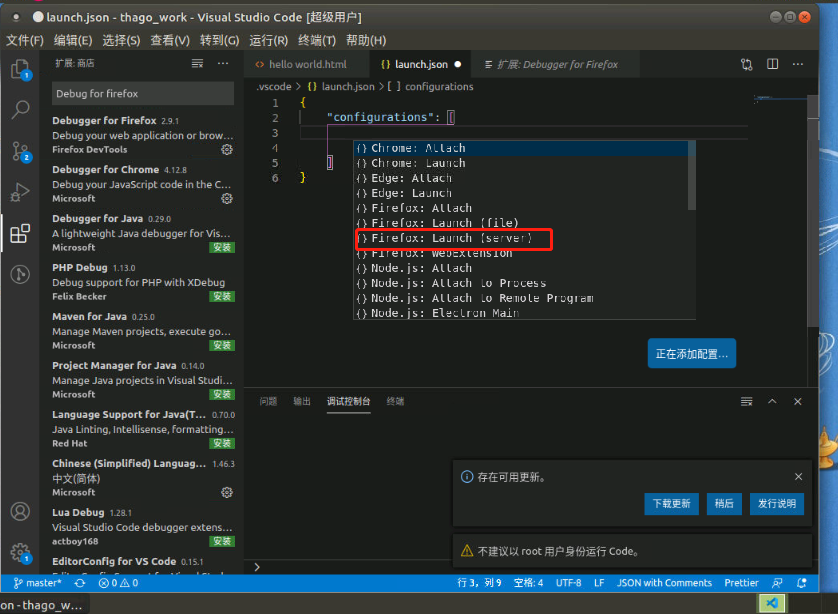This screenshot has height=614, width=838.
Task: Maximize the bottom panel size
Action: [x=772, y=401]
